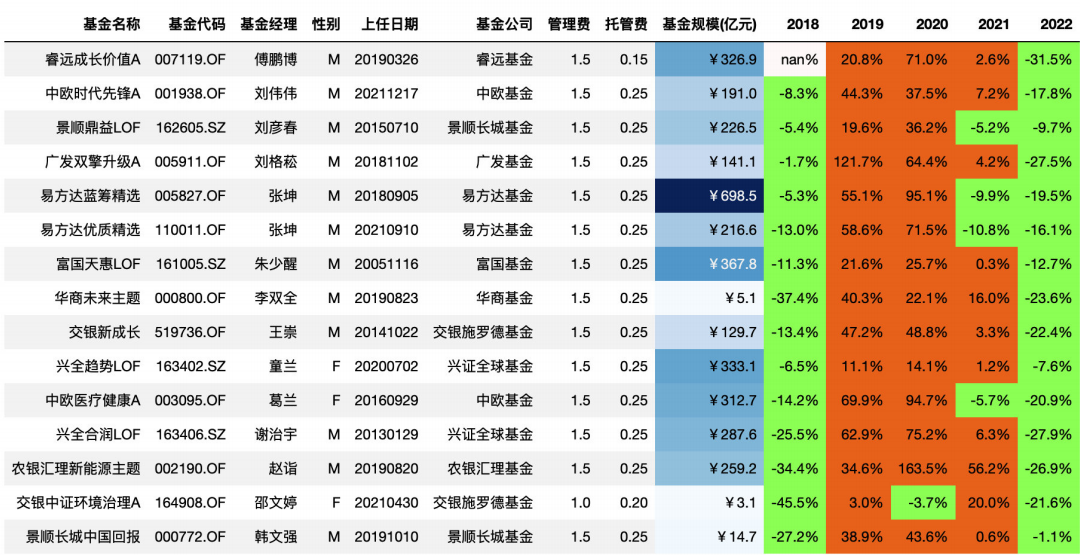Select start date 20051116
Image resolution: width=1080 pixels, height=555 pixels.
tap(386, 264)
